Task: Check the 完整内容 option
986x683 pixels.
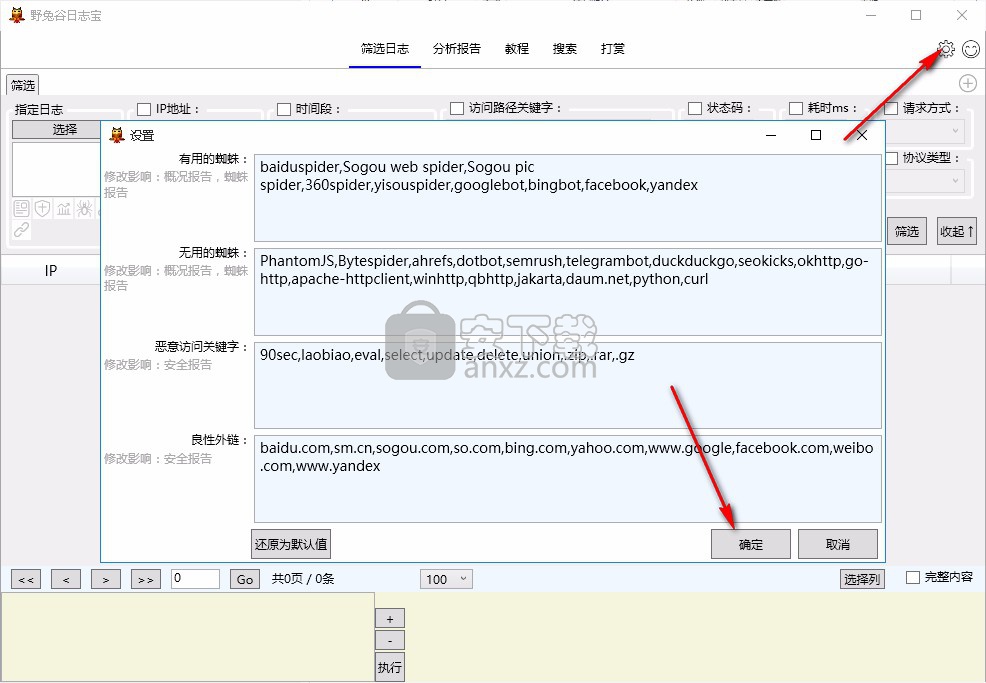Action: coord(913,577)
